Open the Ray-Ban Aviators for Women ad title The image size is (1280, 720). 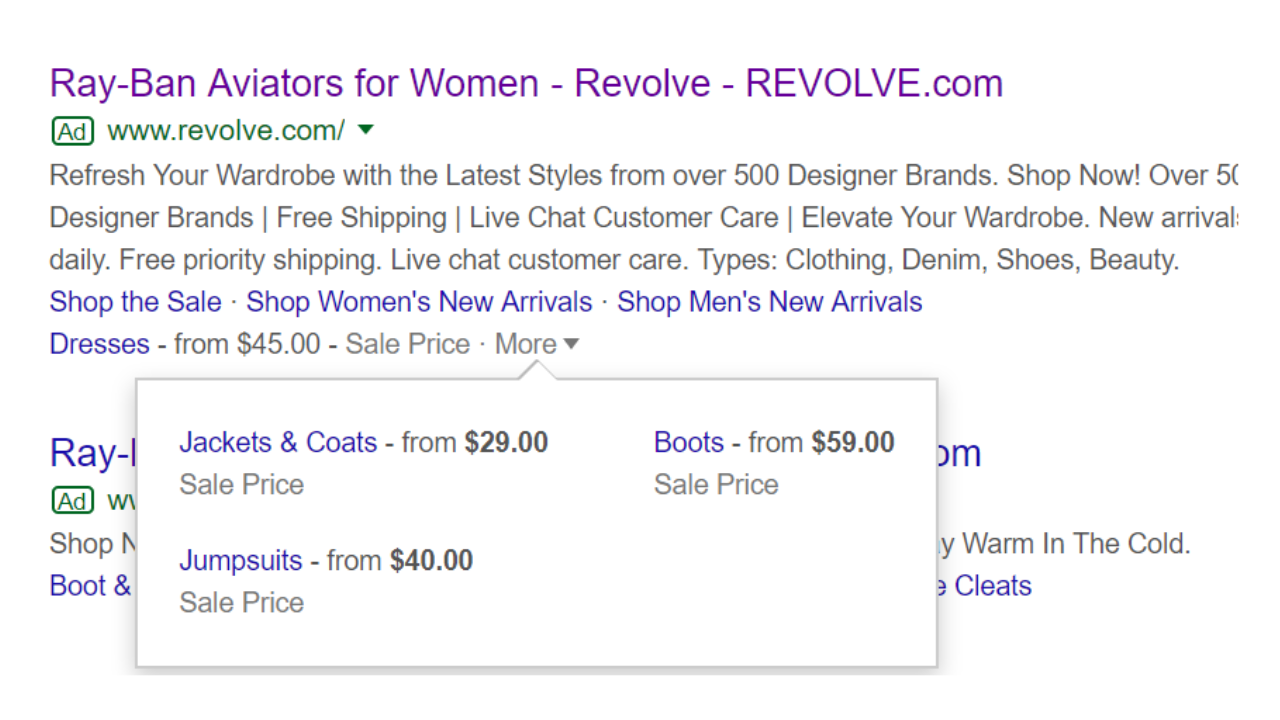pos(526,83)
